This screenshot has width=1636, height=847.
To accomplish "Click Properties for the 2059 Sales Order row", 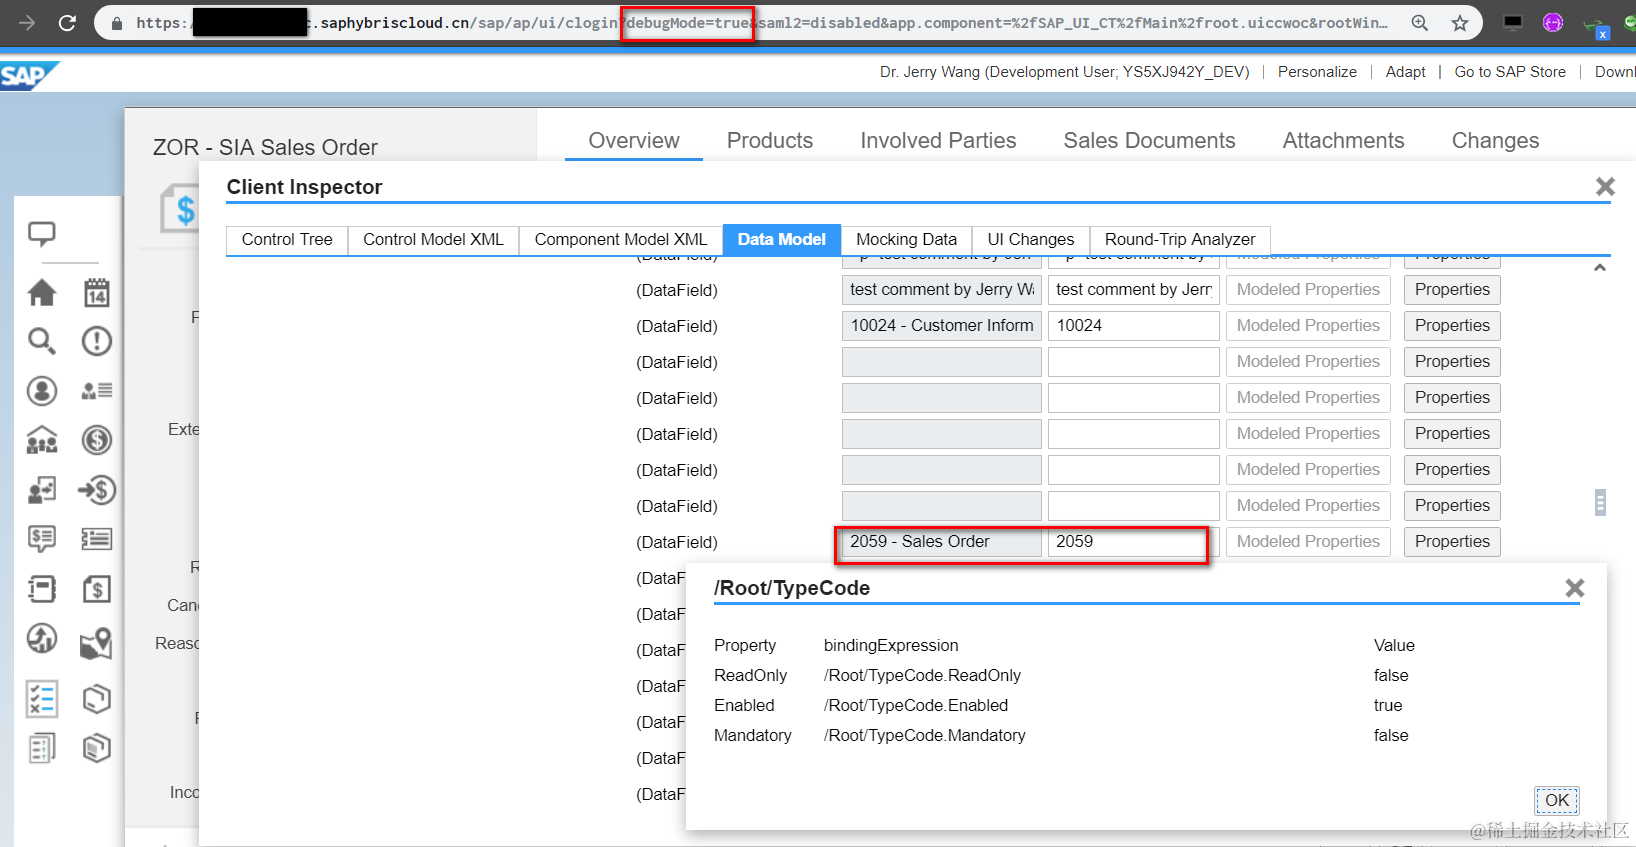I will (1452, 542).
